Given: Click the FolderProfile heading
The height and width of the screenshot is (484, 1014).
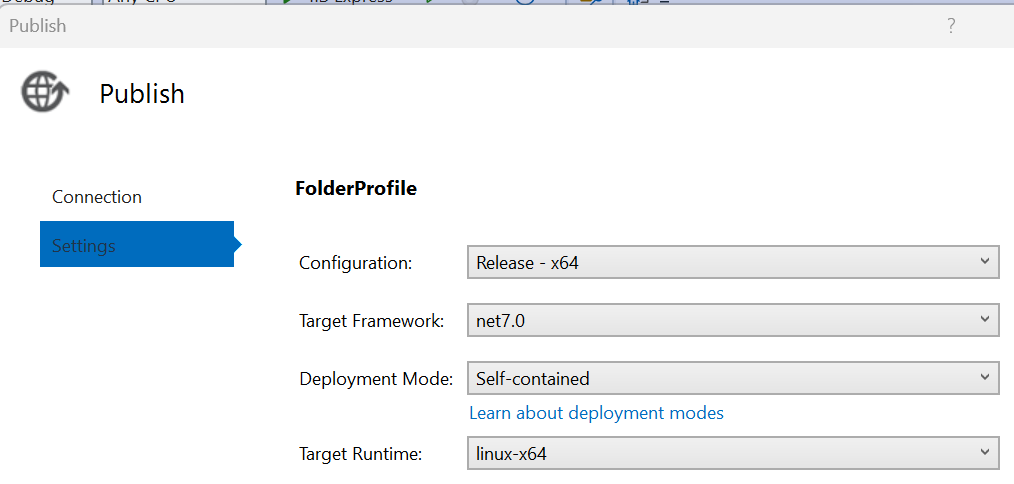Looking at the screenshot, I should coord(356,188).
